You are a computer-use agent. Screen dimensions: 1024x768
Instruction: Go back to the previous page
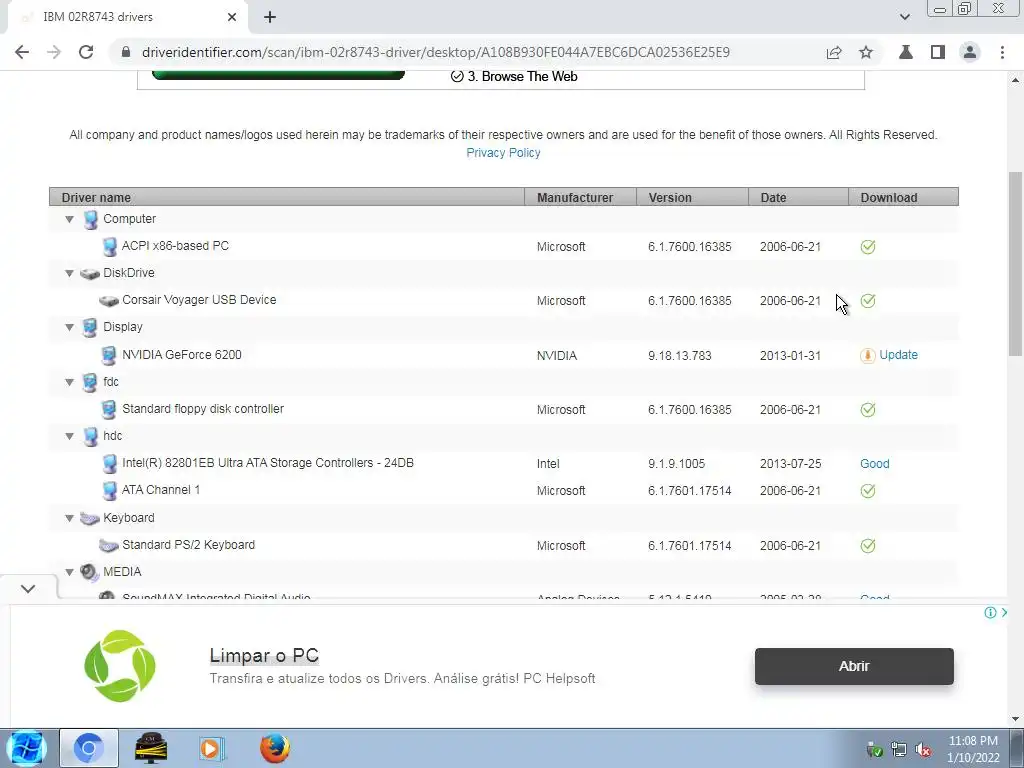tap(22, 52)
